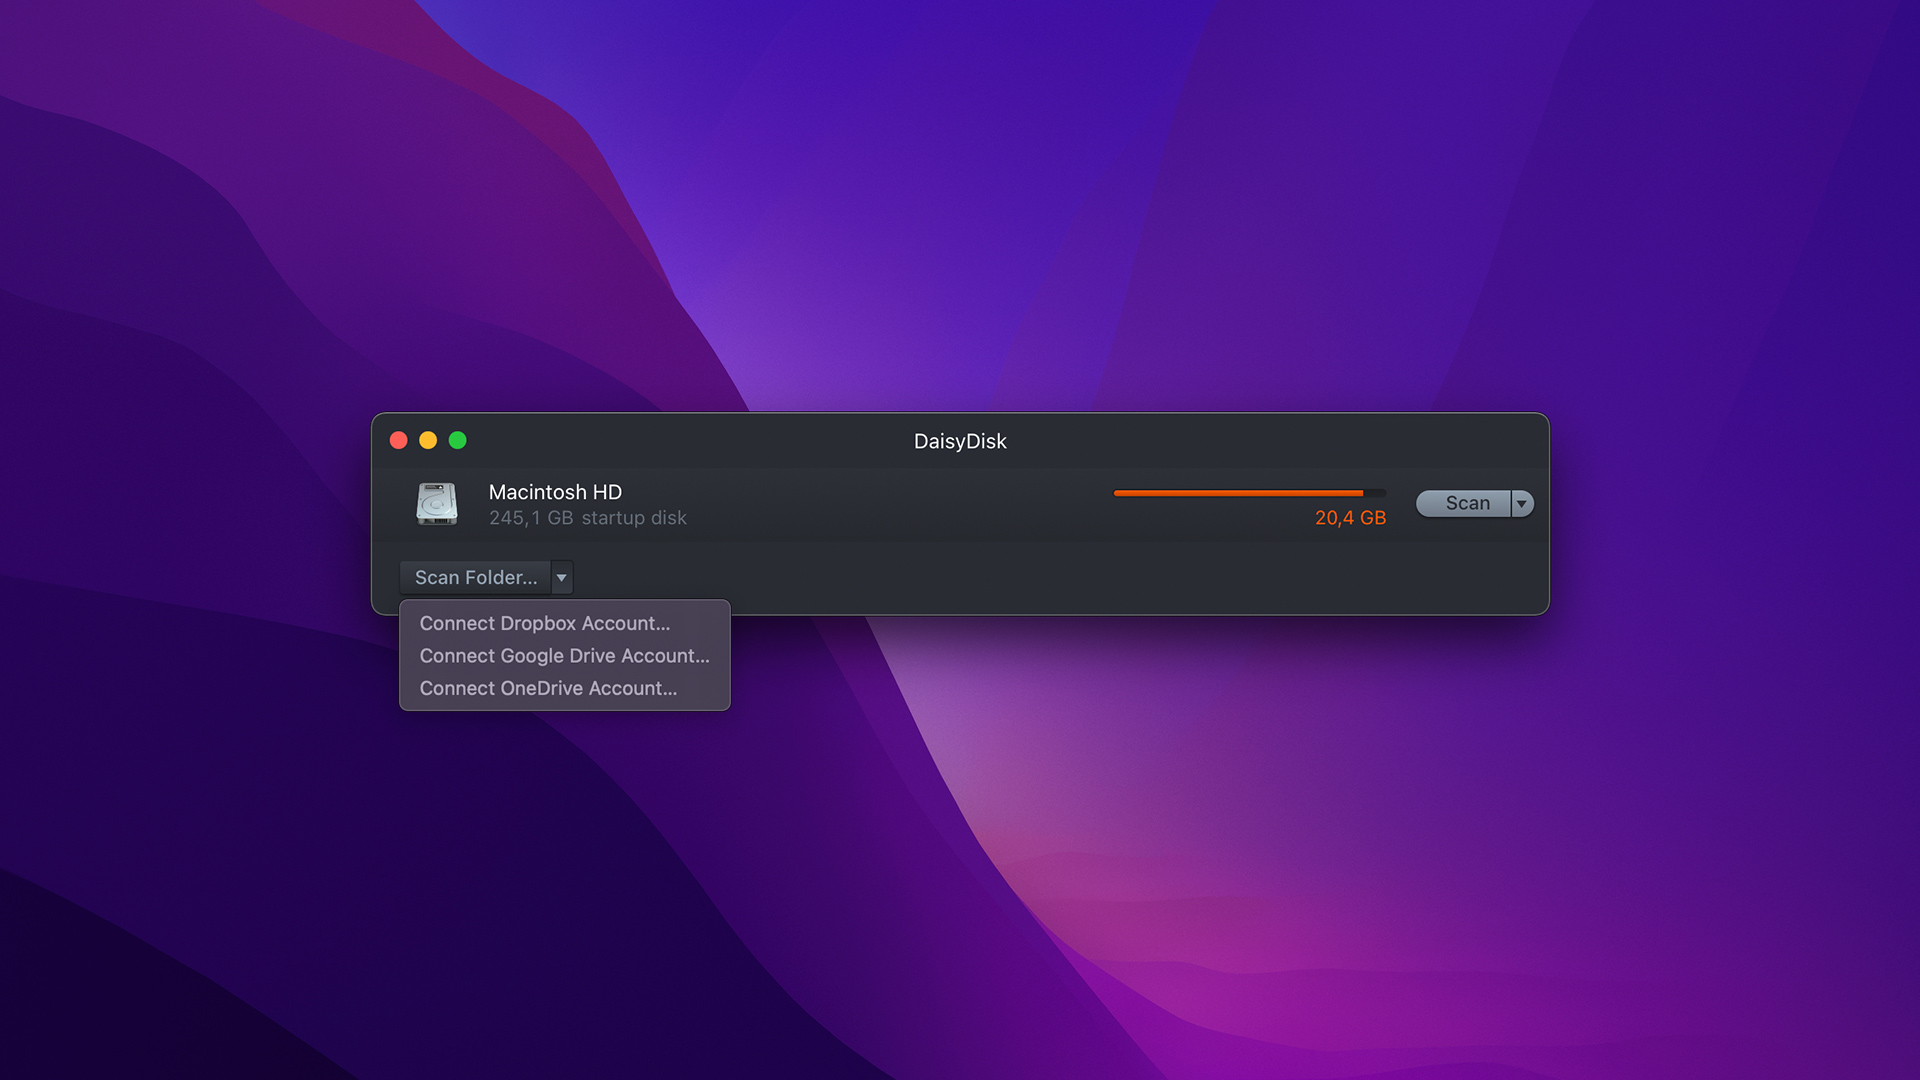Maximize the window with the green button
1920x1080 pixels.
(x=458, y=440)
